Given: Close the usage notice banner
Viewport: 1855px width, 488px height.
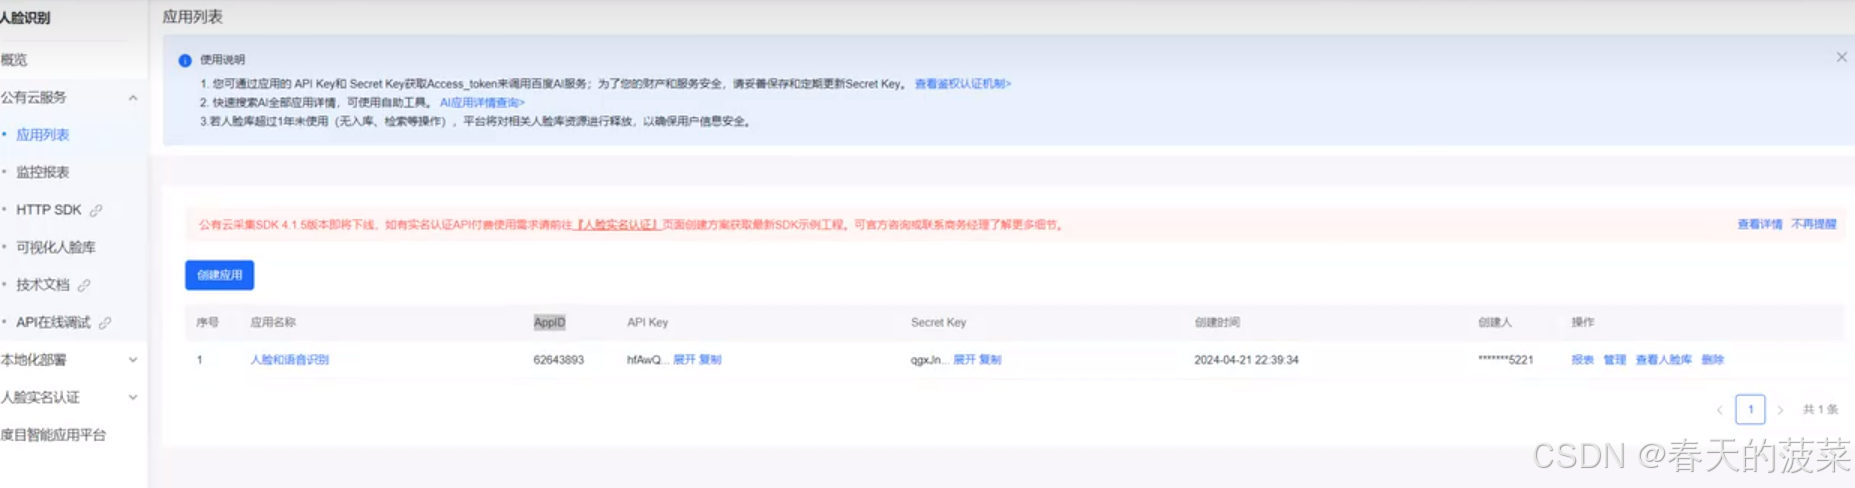Looking at the screenshot, I should [1841, 57].
